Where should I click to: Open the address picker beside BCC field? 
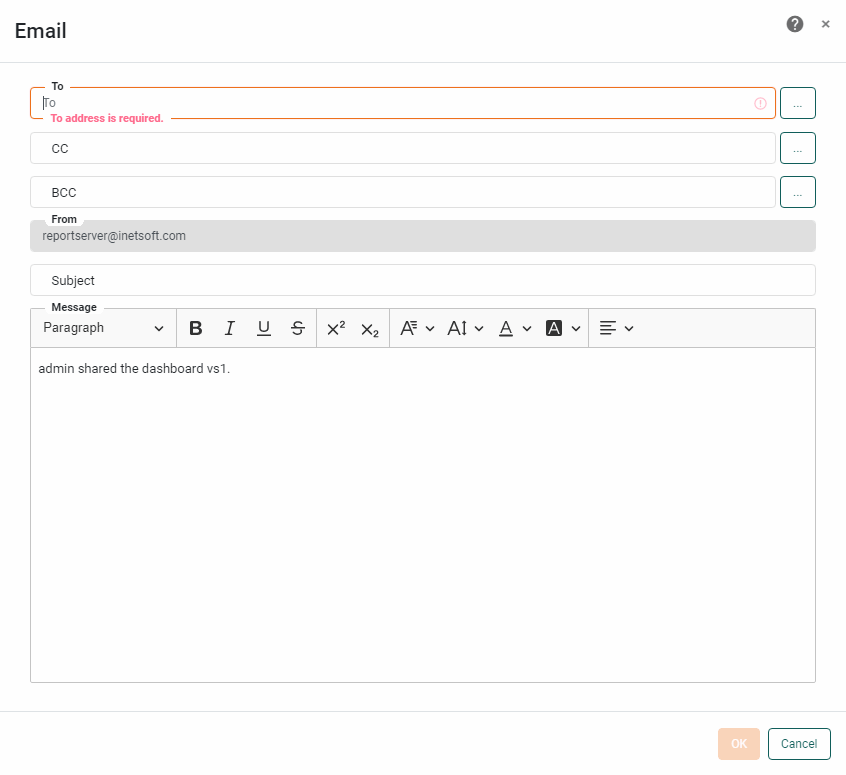pyautogui.click(x=797, y=191)
